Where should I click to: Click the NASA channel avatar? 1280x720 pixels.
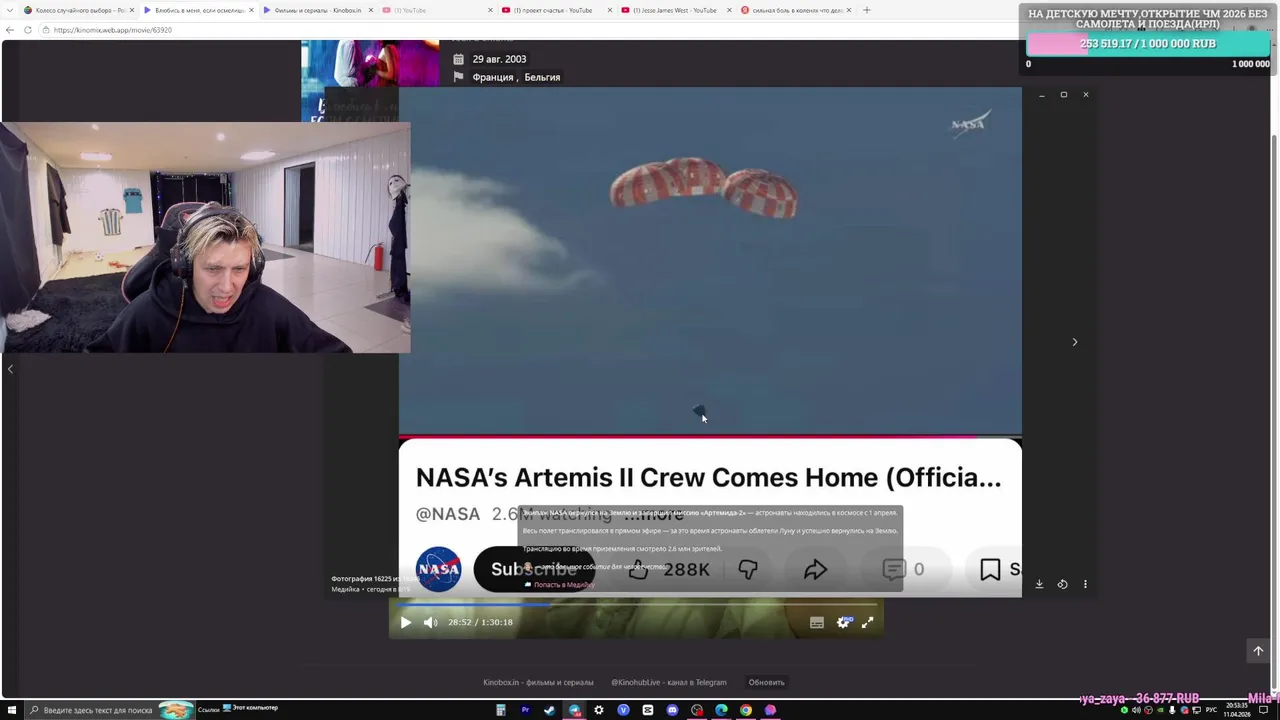[438, 569]
